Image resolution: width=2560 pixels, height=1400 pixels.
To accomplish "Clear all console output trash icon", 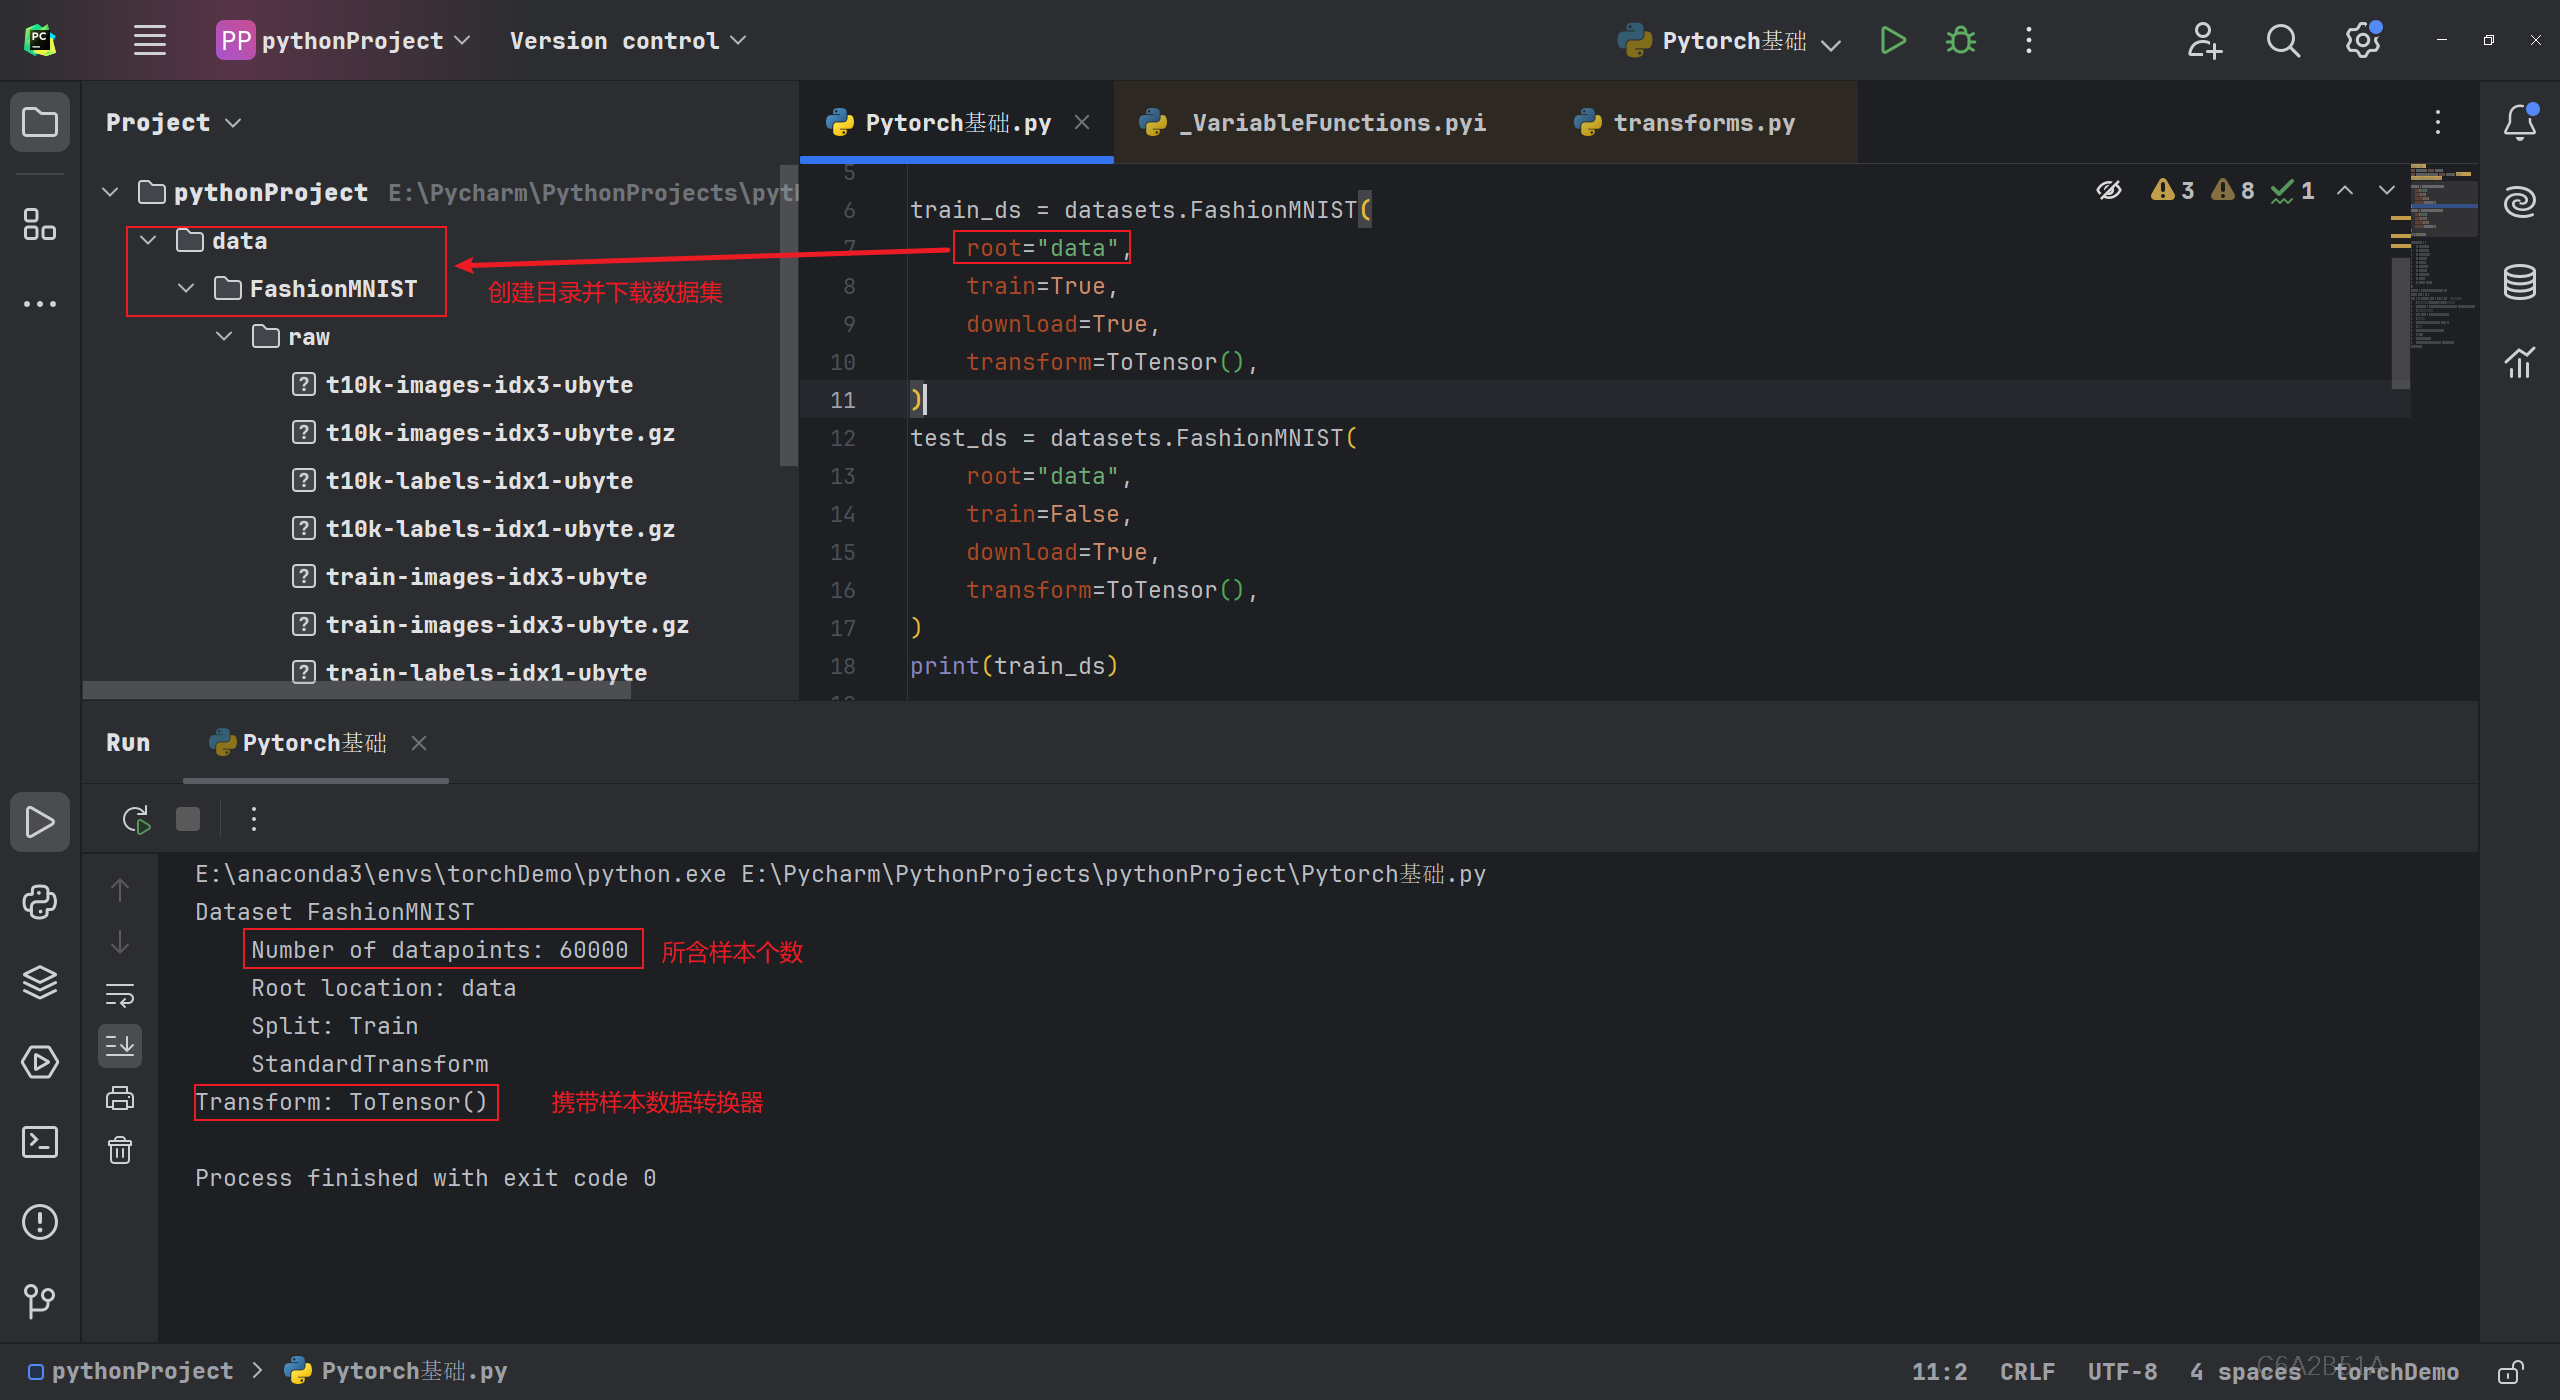I will pos(120,1150).
